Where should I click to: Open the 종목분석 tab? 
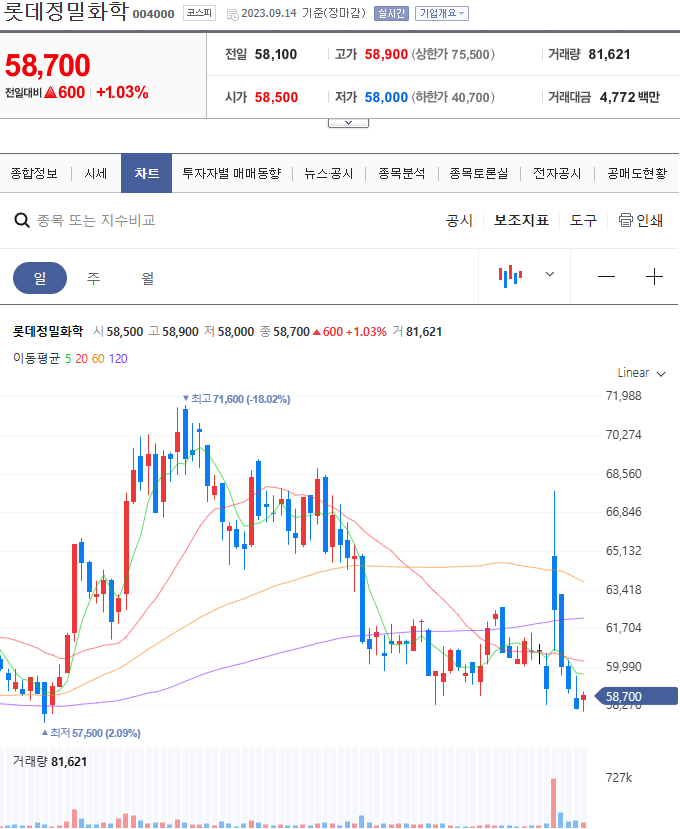402,173
